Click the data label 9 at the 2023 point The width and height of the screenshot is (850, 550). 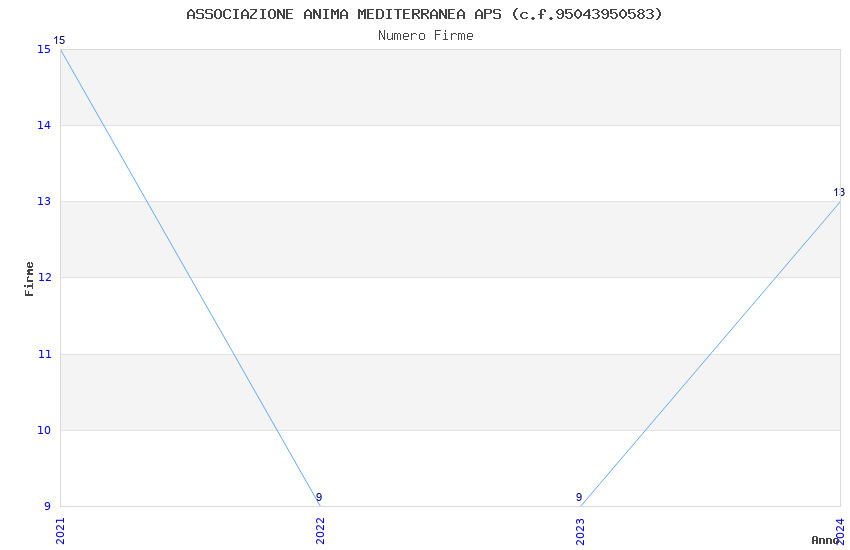[579, 497]
